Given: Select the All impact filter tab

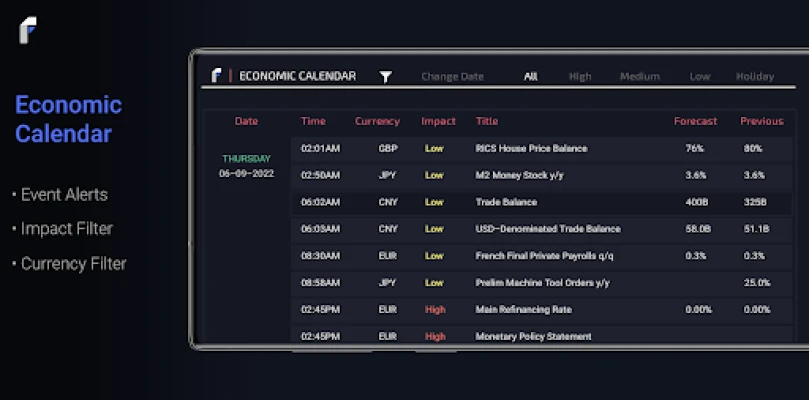Looking at the screenshot, I should point(530,77).
